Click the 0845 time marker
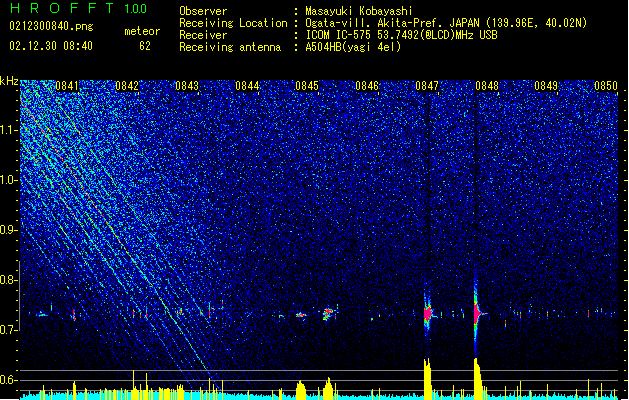The width and height of the screenshot is (629, 400). click(307, 86)
